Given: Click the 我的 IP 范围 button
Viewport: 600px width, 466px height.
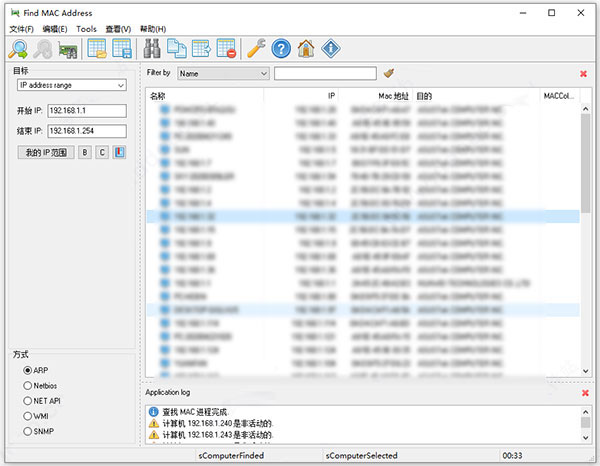Looking at the screenshot, I should 46,152.
